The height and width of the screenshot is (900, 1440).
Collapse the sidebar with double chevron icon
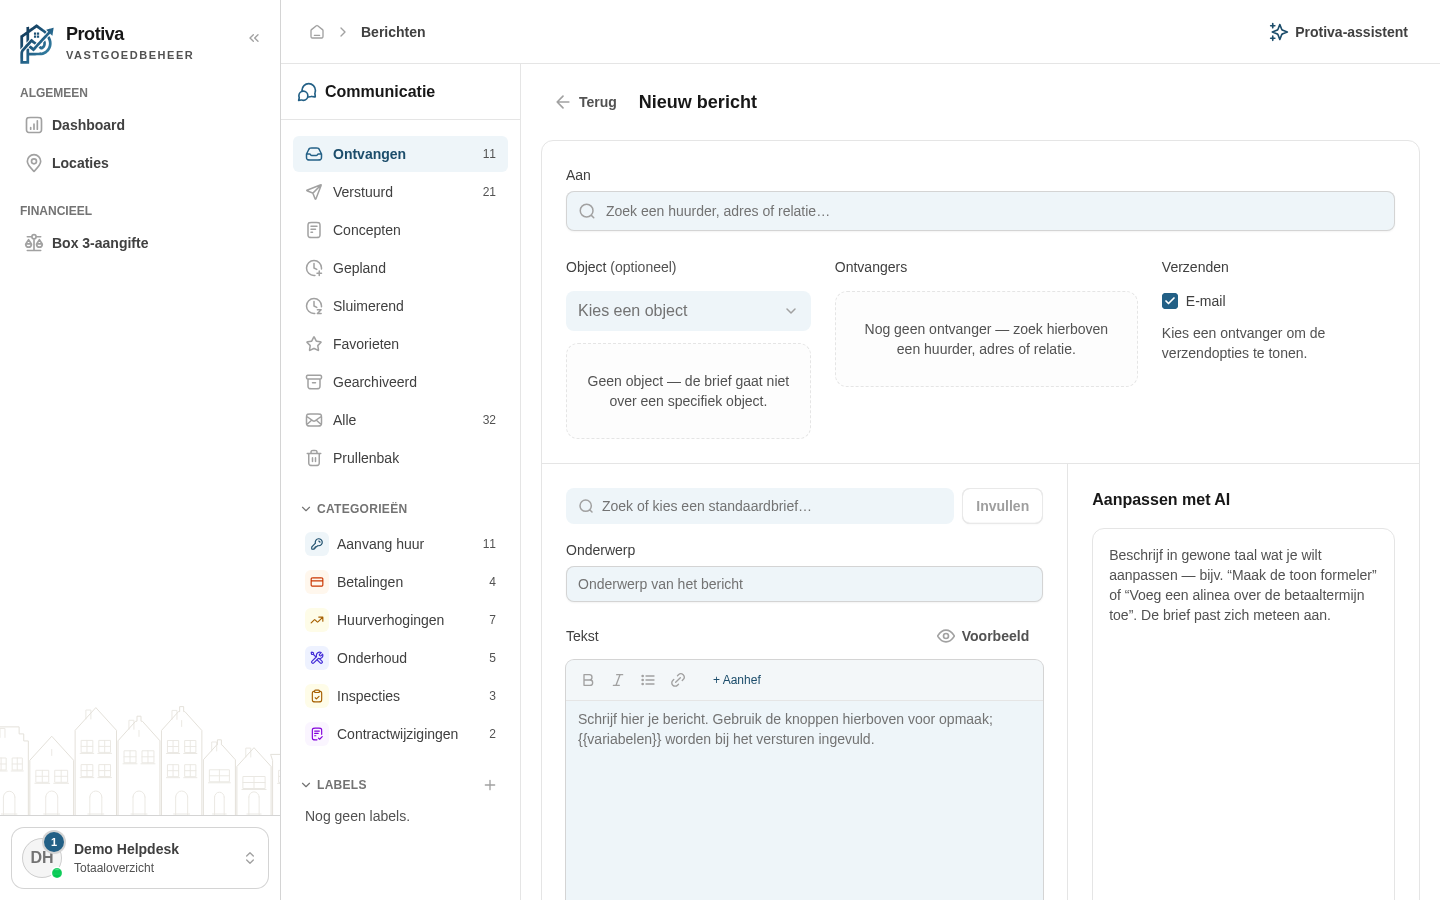(254, 38)
